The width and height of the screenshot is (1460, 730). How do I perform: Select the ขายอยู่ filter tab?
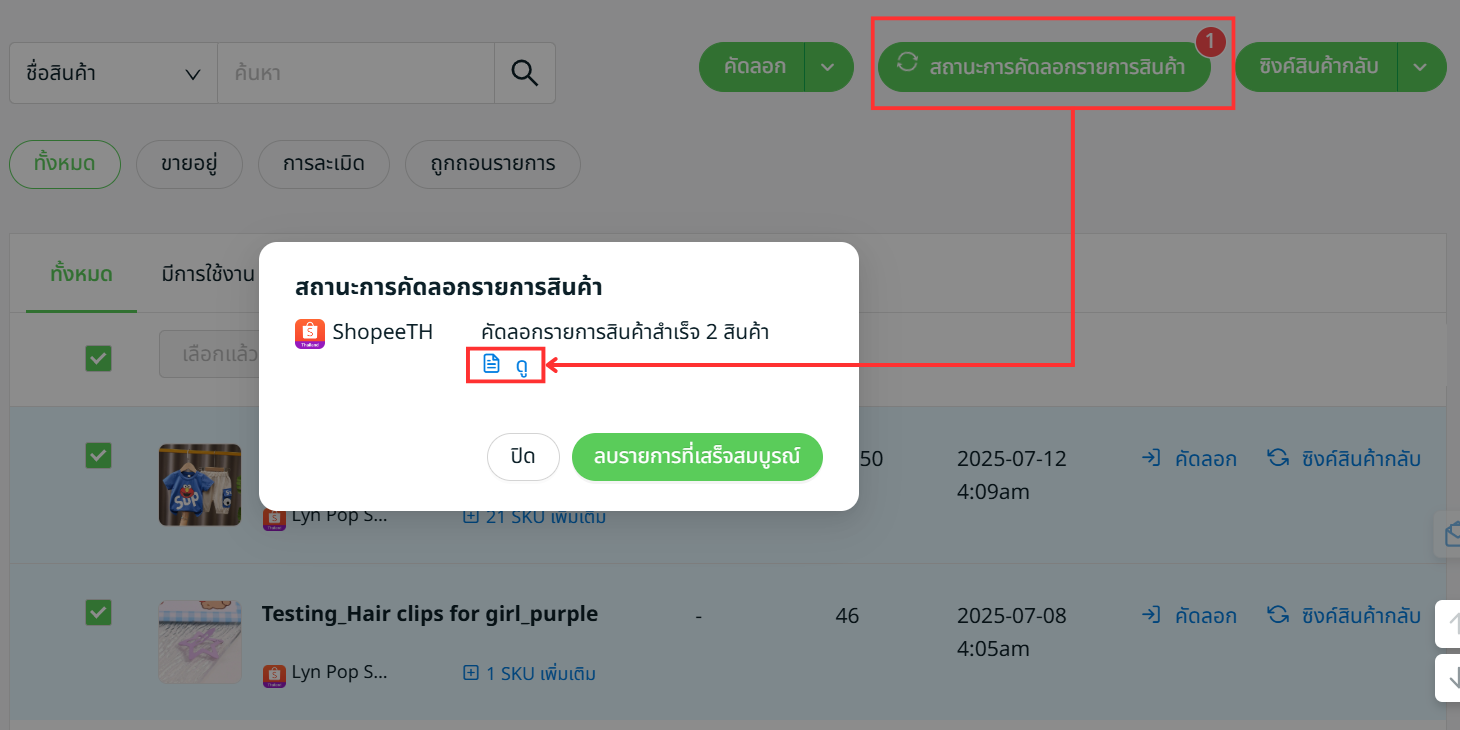(x=189, y=163)
